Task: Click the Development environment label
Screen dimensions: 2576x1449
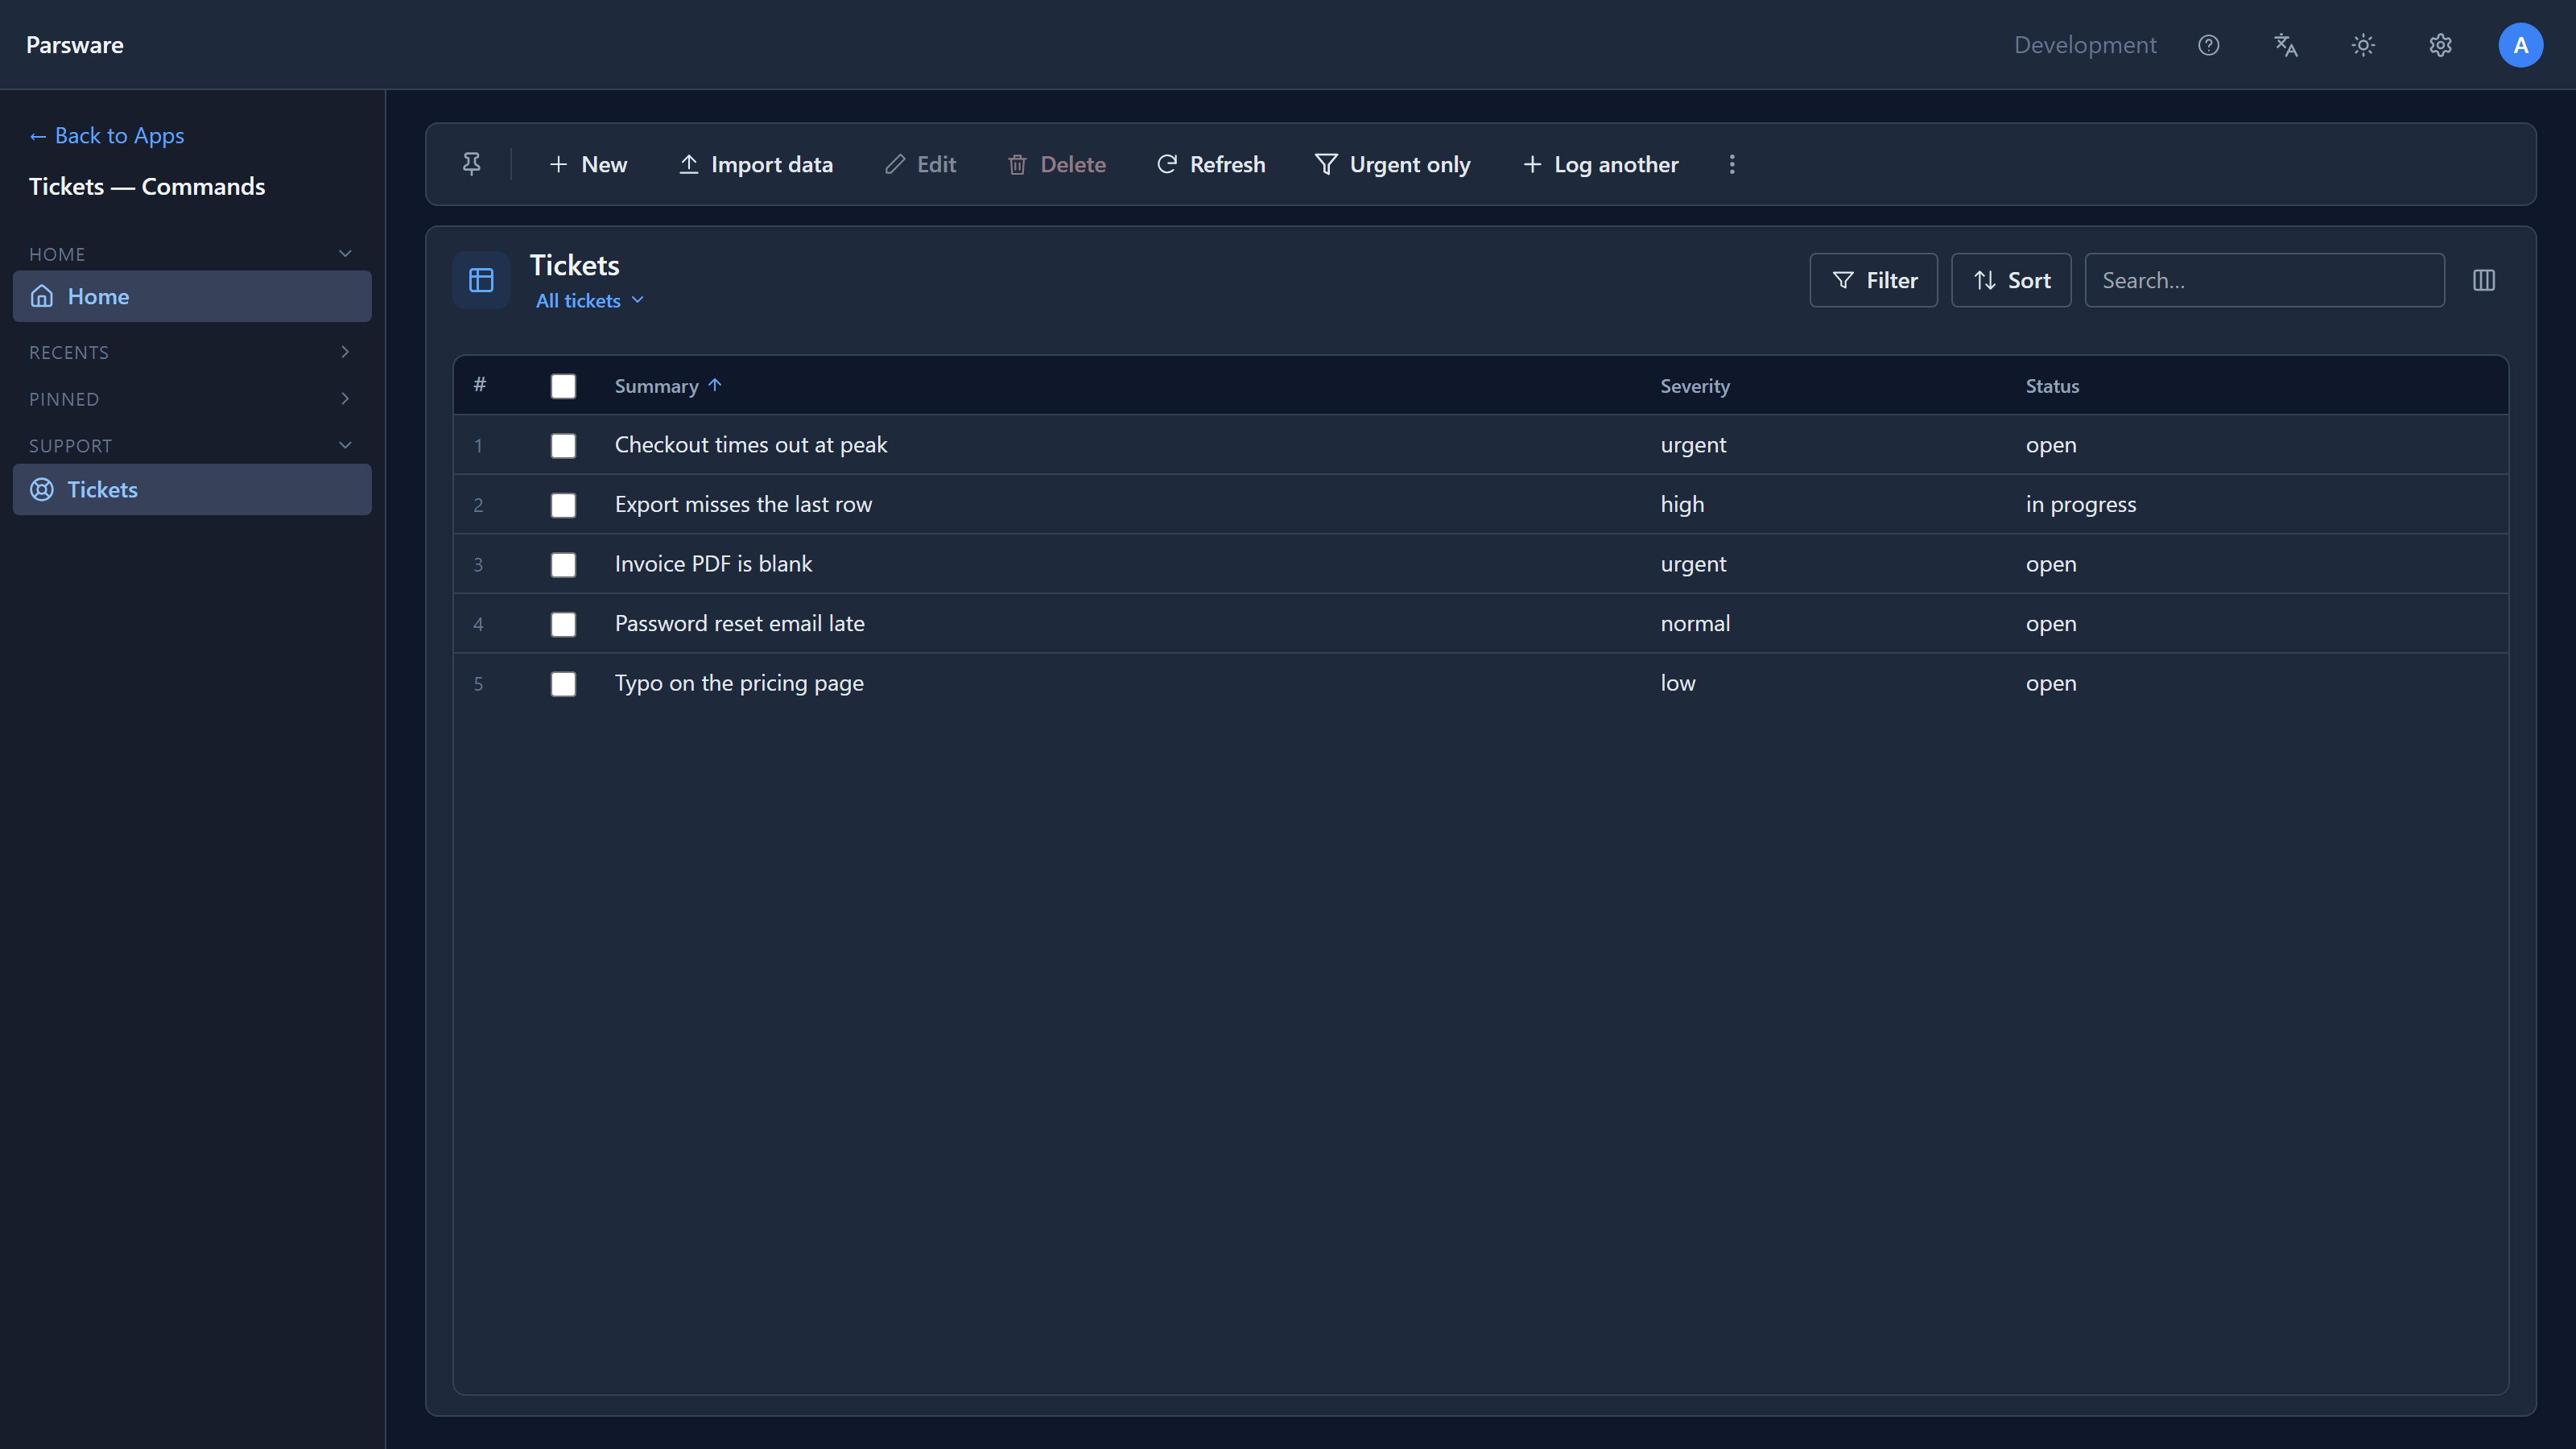Action: coord(2085,45)
